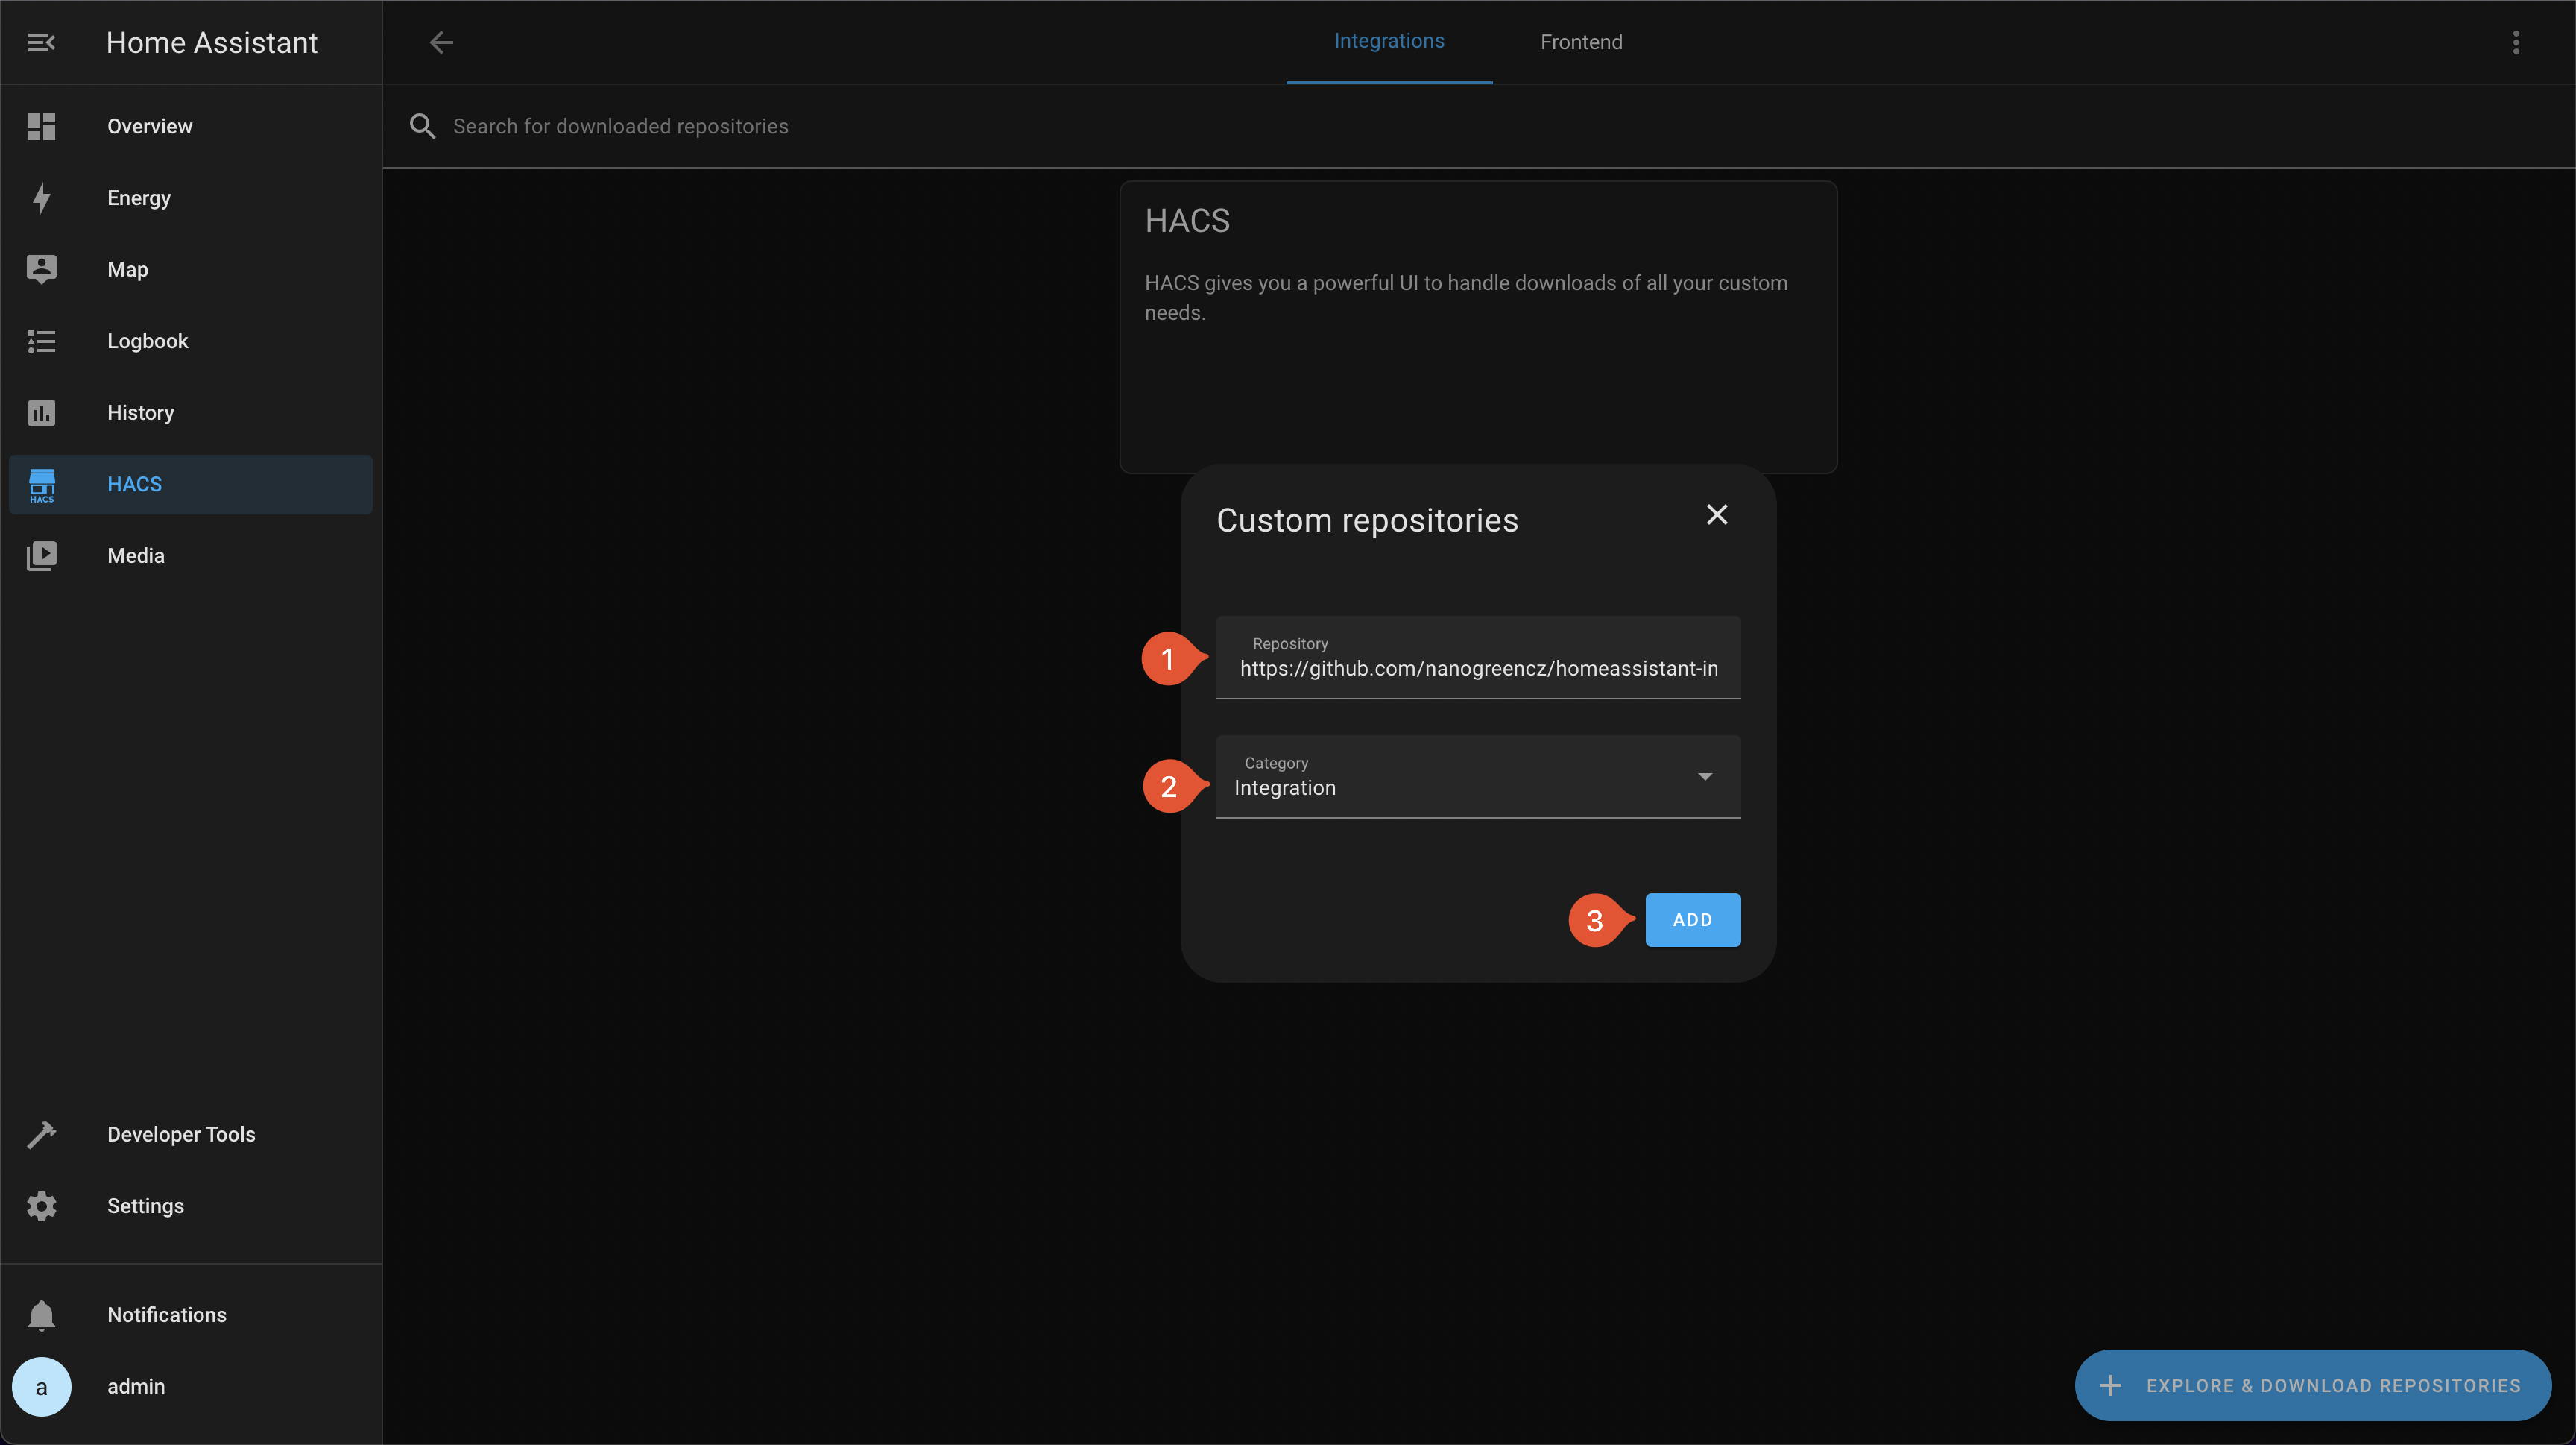
Task: Open Energy via lightning bolt icon
Action: click(41, 198)
